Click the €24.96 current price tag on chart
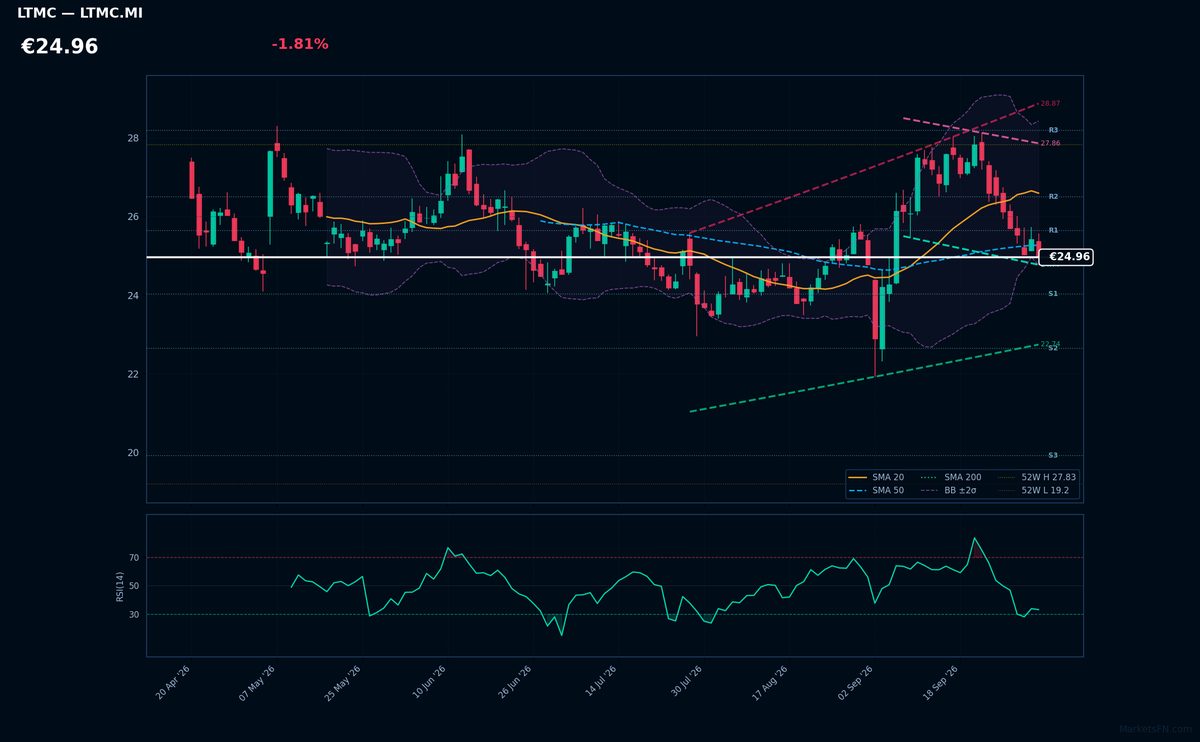 click(1066, 257)
